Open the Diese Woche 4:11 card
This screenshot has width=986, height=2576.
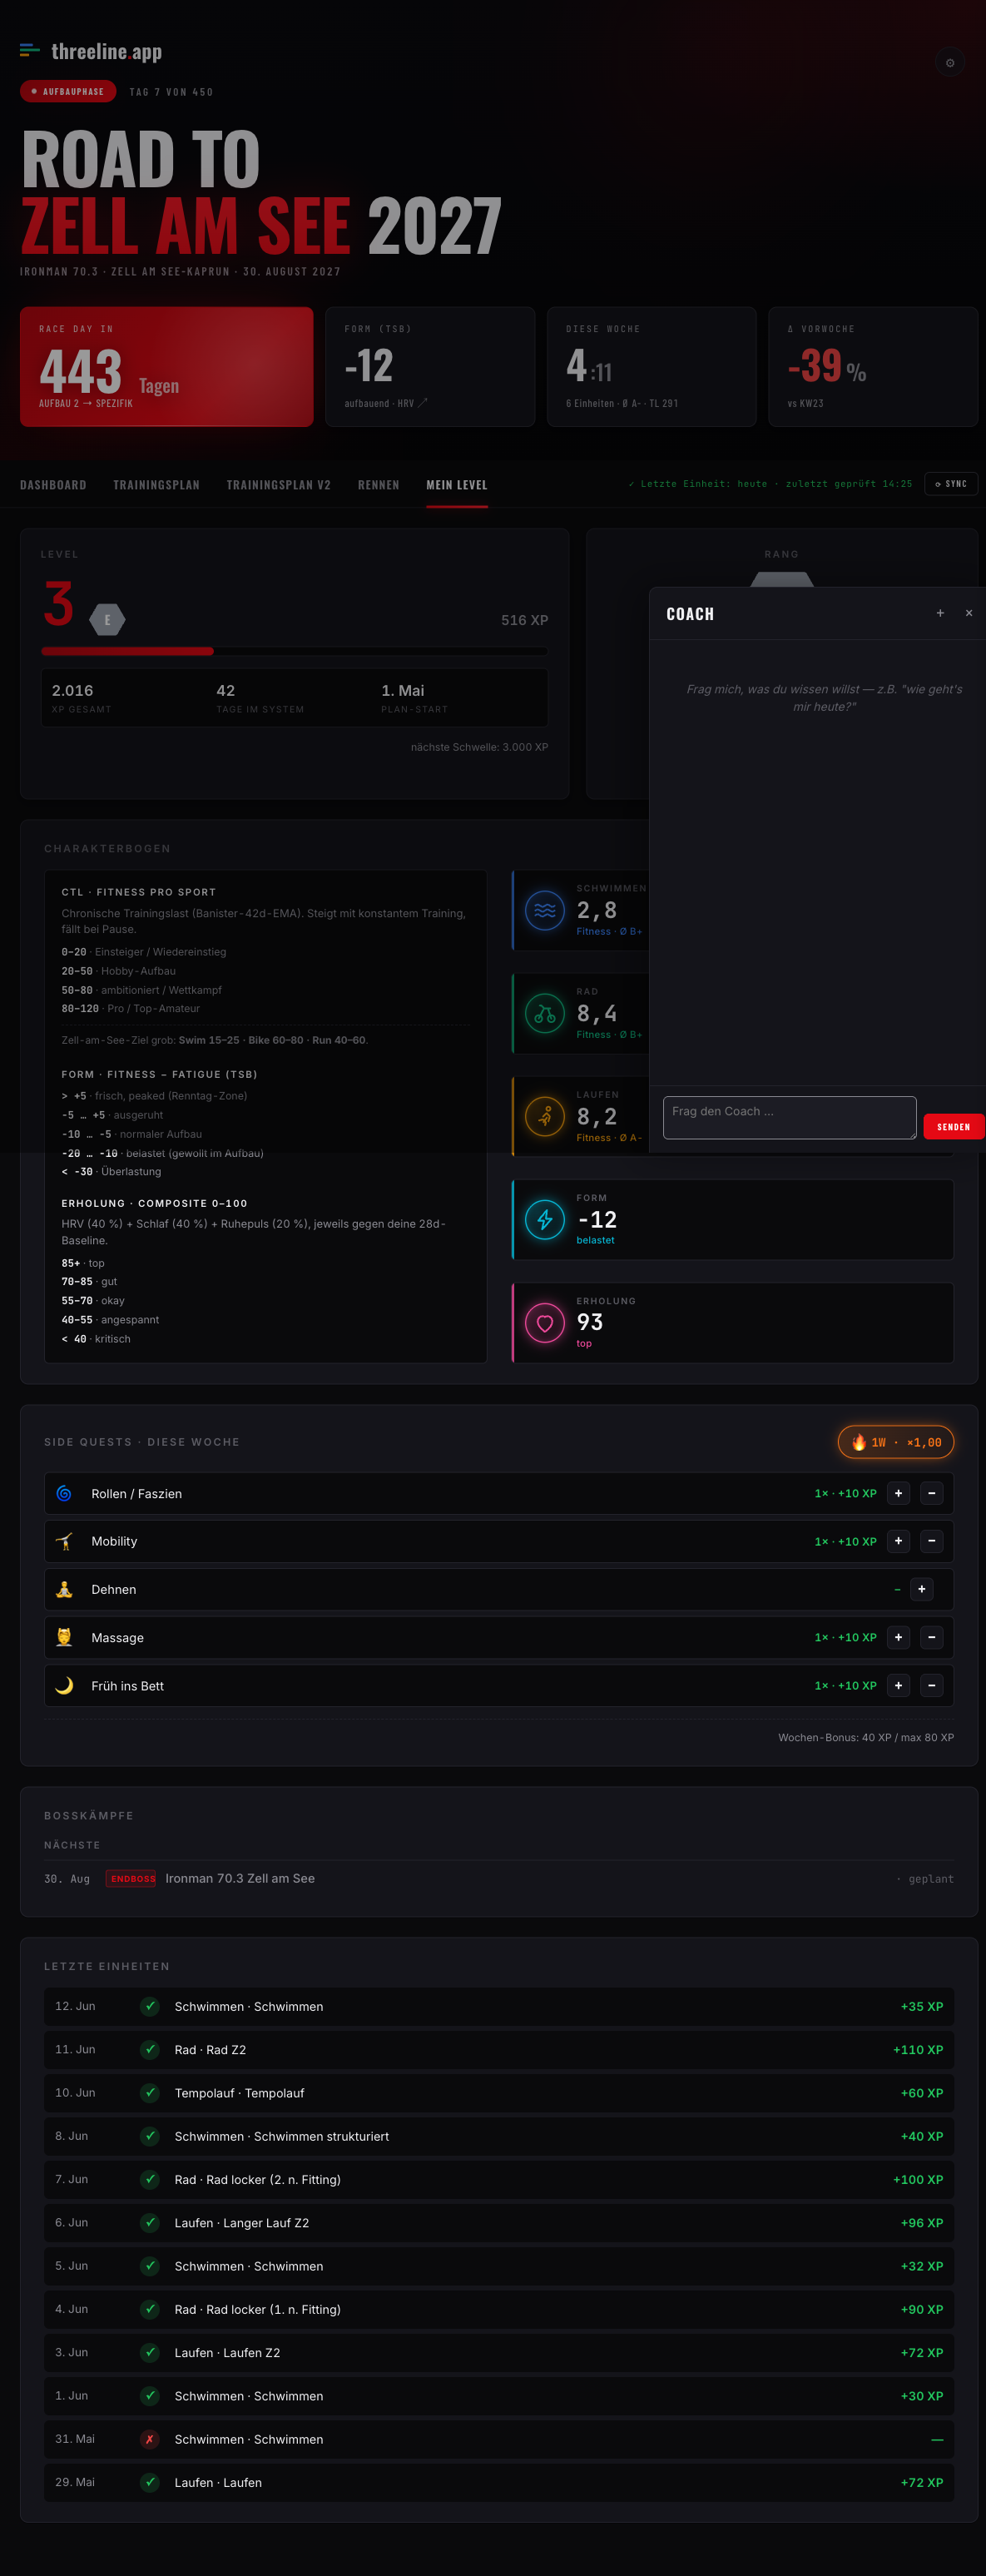point(651,367)
